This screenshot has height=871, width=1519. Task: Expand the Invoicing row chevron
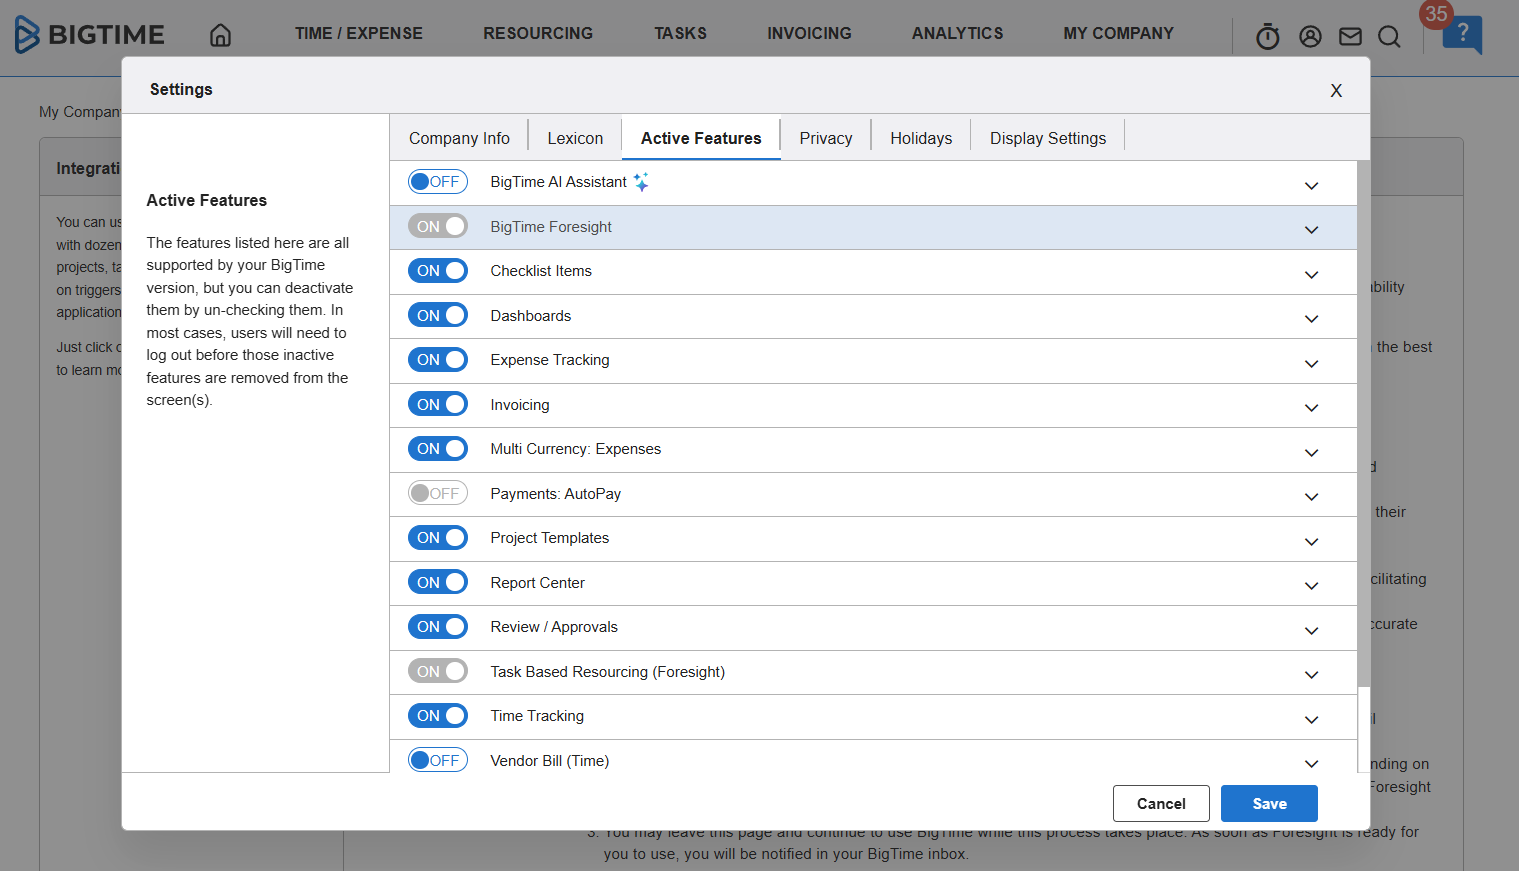pyautogui.click(x=1311, y=408)
